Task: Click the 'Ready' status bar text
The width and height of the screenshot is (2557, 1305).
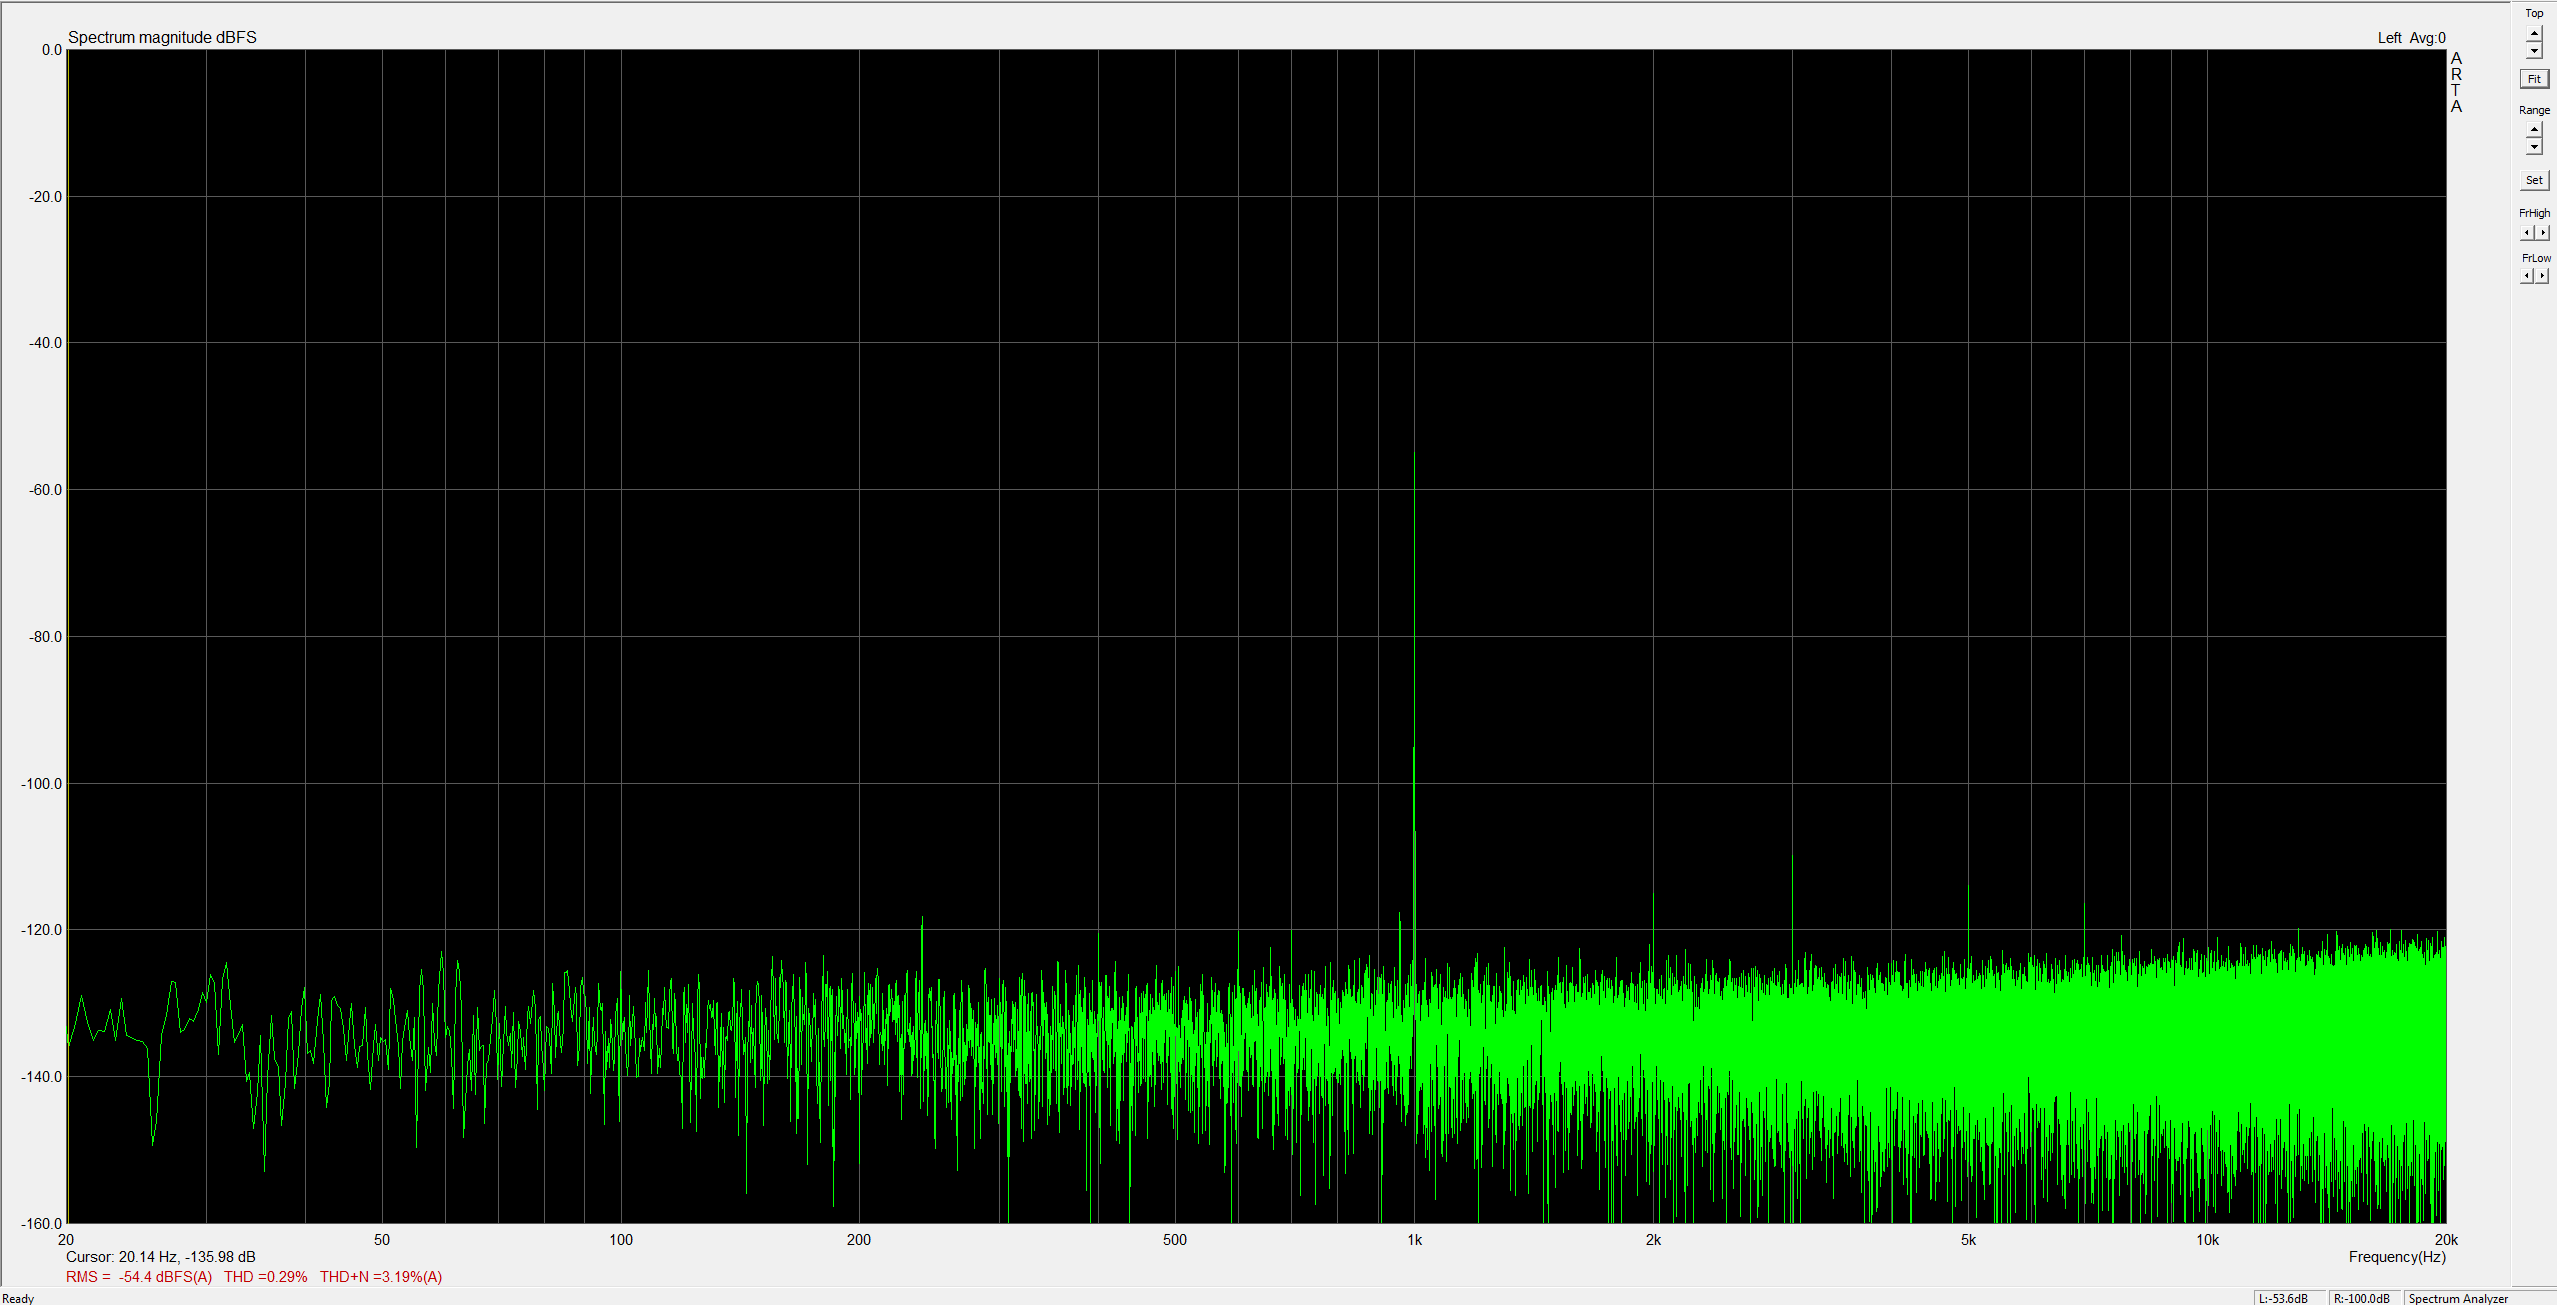Action: point(18,1298)
